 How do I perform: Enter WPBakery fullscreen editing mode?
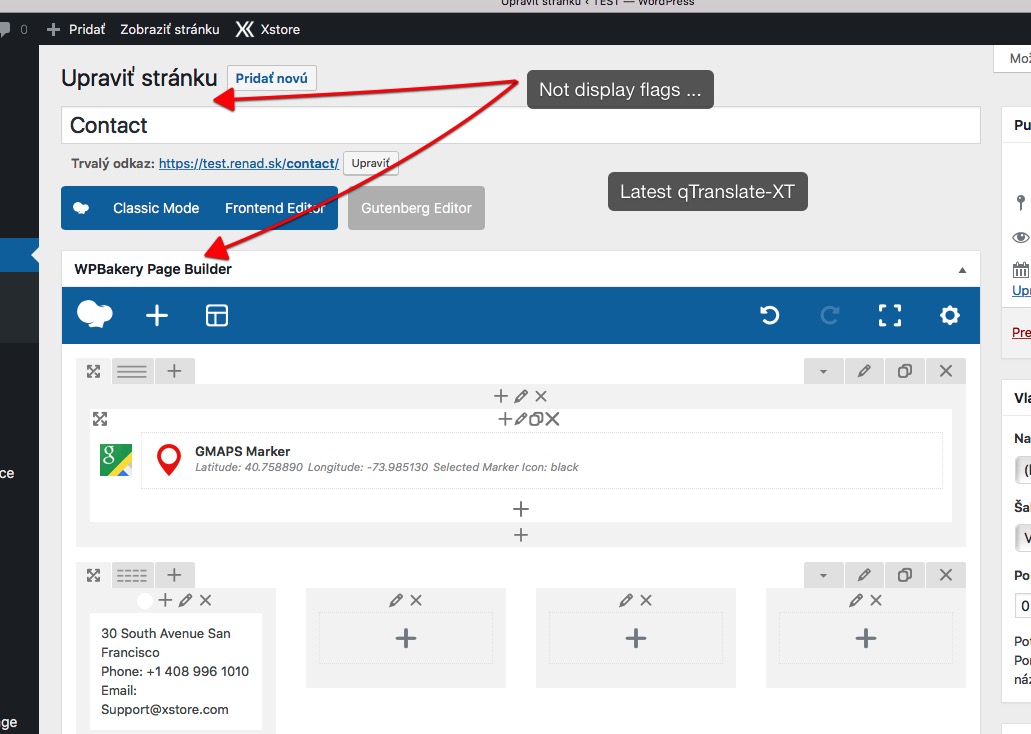[889, 315]
